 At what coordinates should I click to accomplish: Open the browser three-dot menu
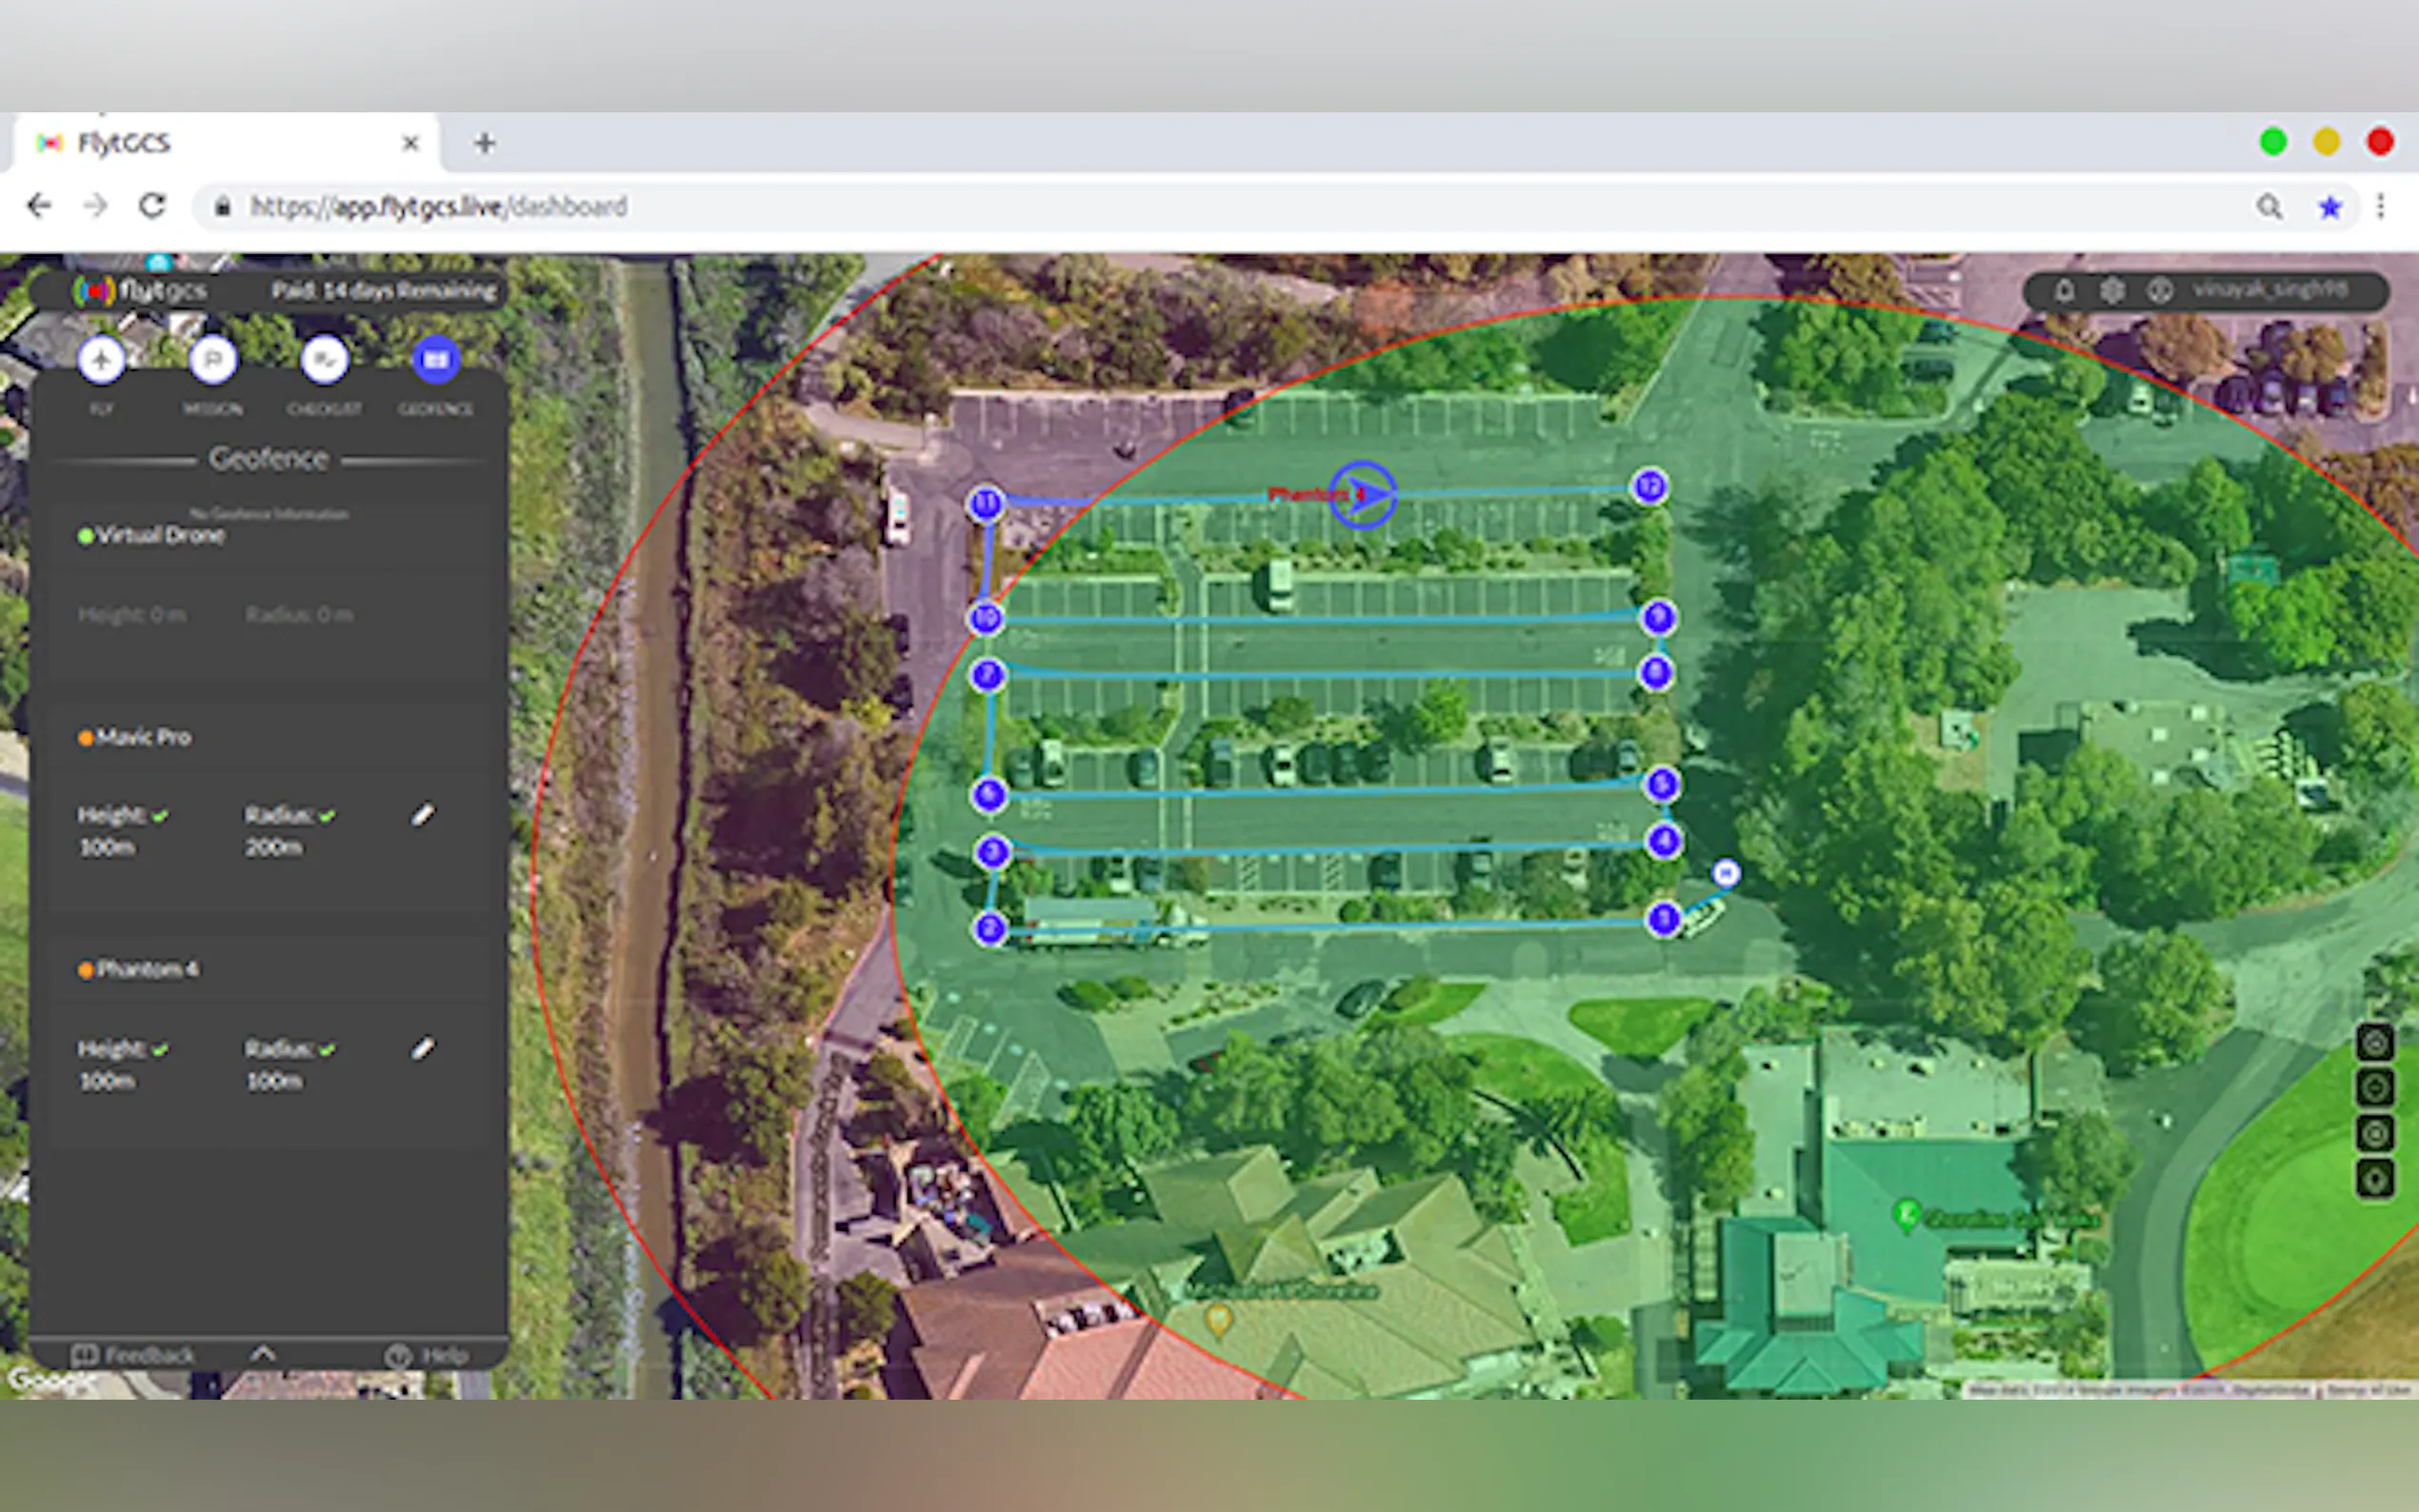point(2381,207)
